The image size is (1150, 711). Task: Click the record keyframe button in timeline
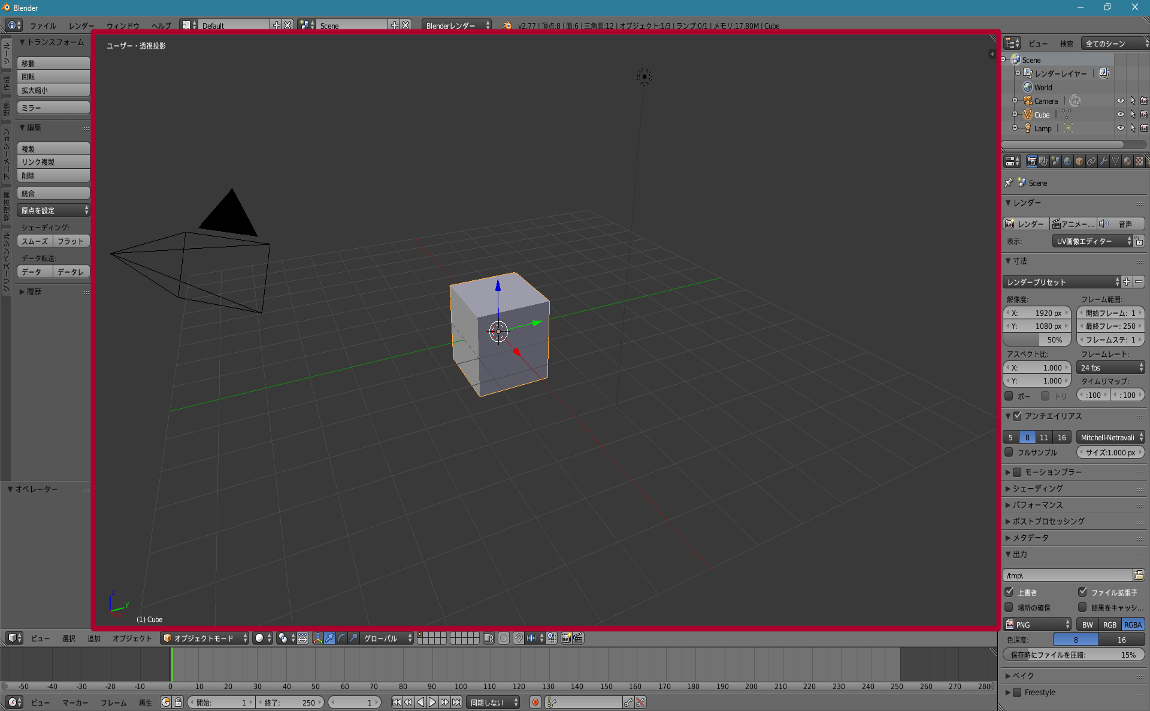coord(535,703)
